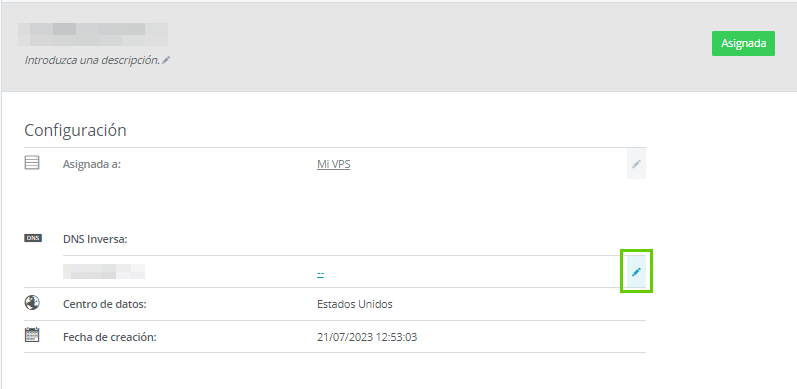Screen dimensions: 797x389
Task: Click the grey pencil to edit 'Asignada a'
Action: [636, 164]
